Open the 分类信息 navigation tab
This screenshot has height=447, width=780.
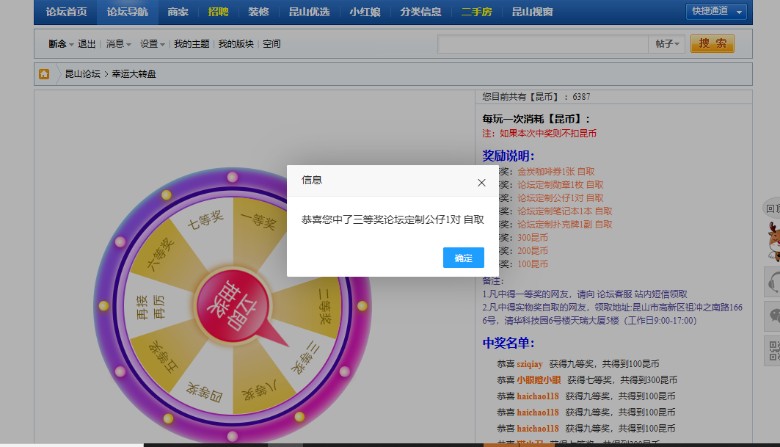(418, 12)
